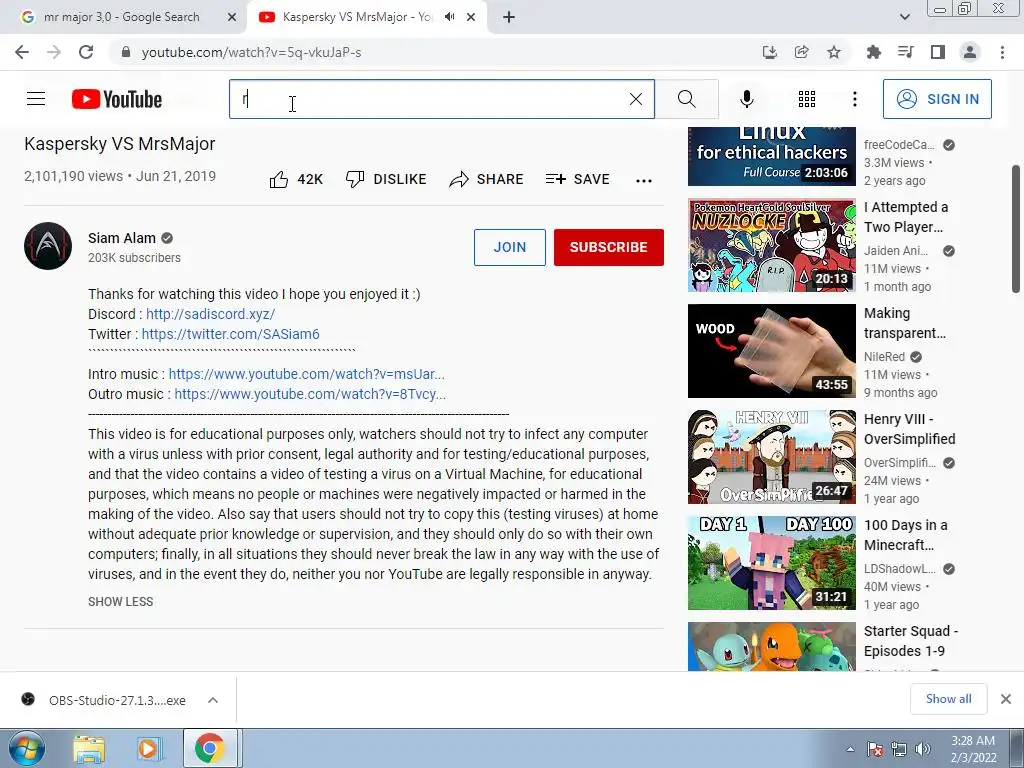
Task: Click the JOIN channel button
Action: pyautogui.click(x=510, y=248)
